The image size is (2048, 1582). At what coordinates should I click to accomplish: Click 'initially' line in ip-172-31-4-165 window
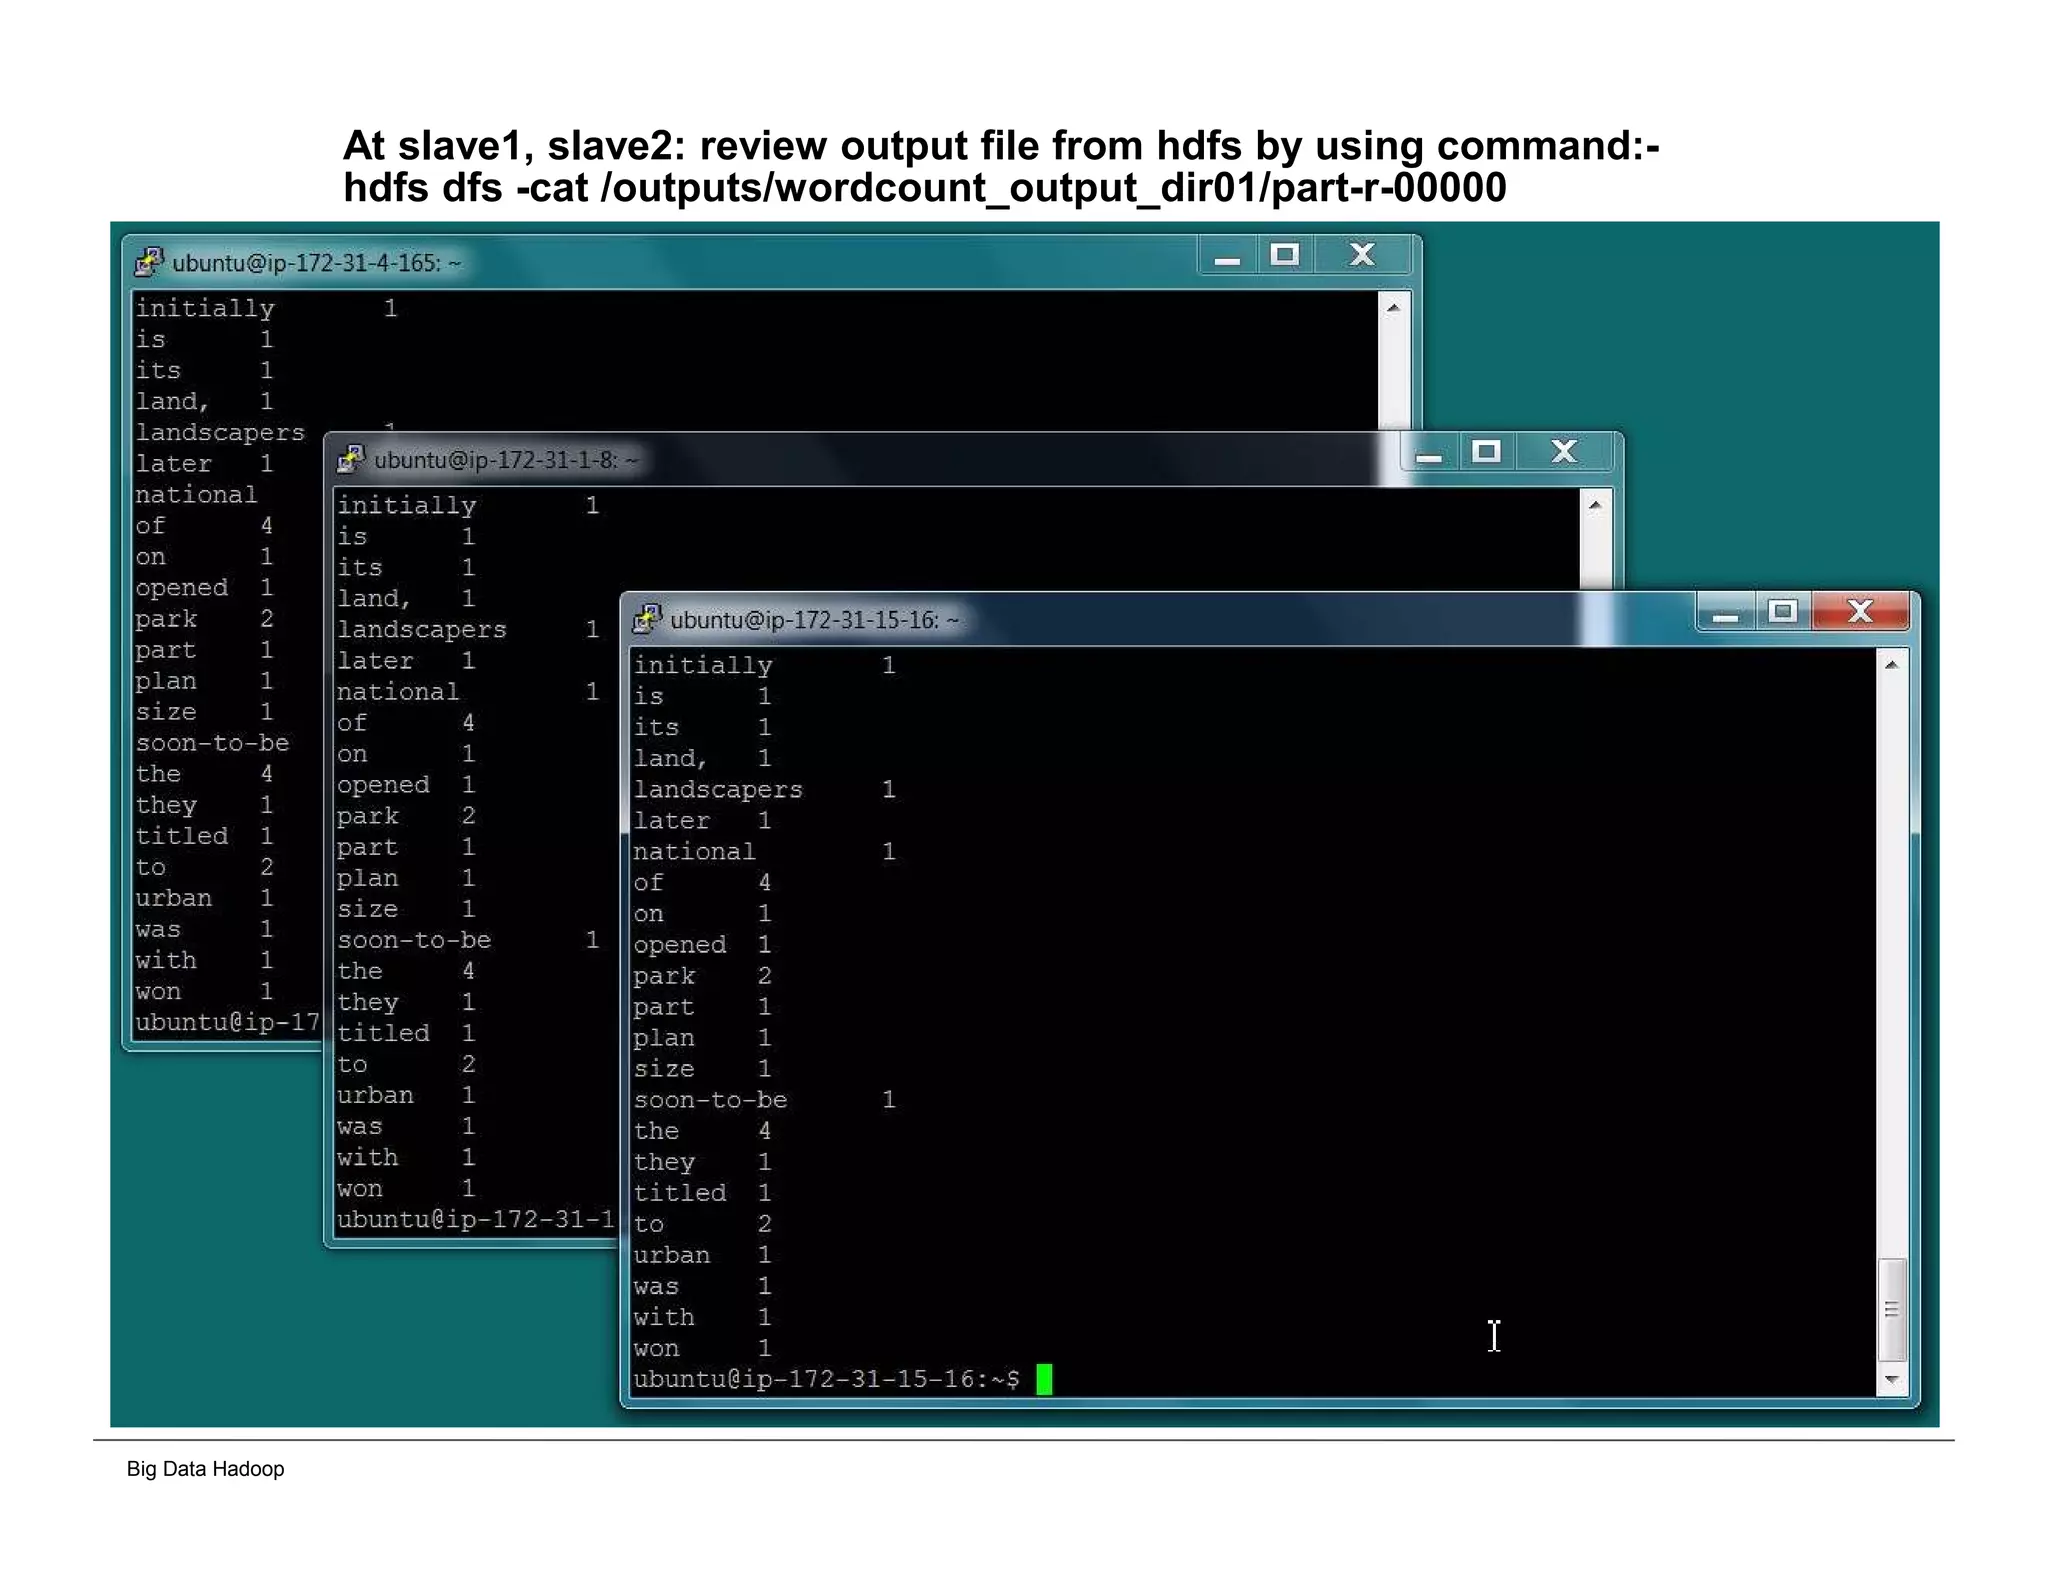click(267, 309)
